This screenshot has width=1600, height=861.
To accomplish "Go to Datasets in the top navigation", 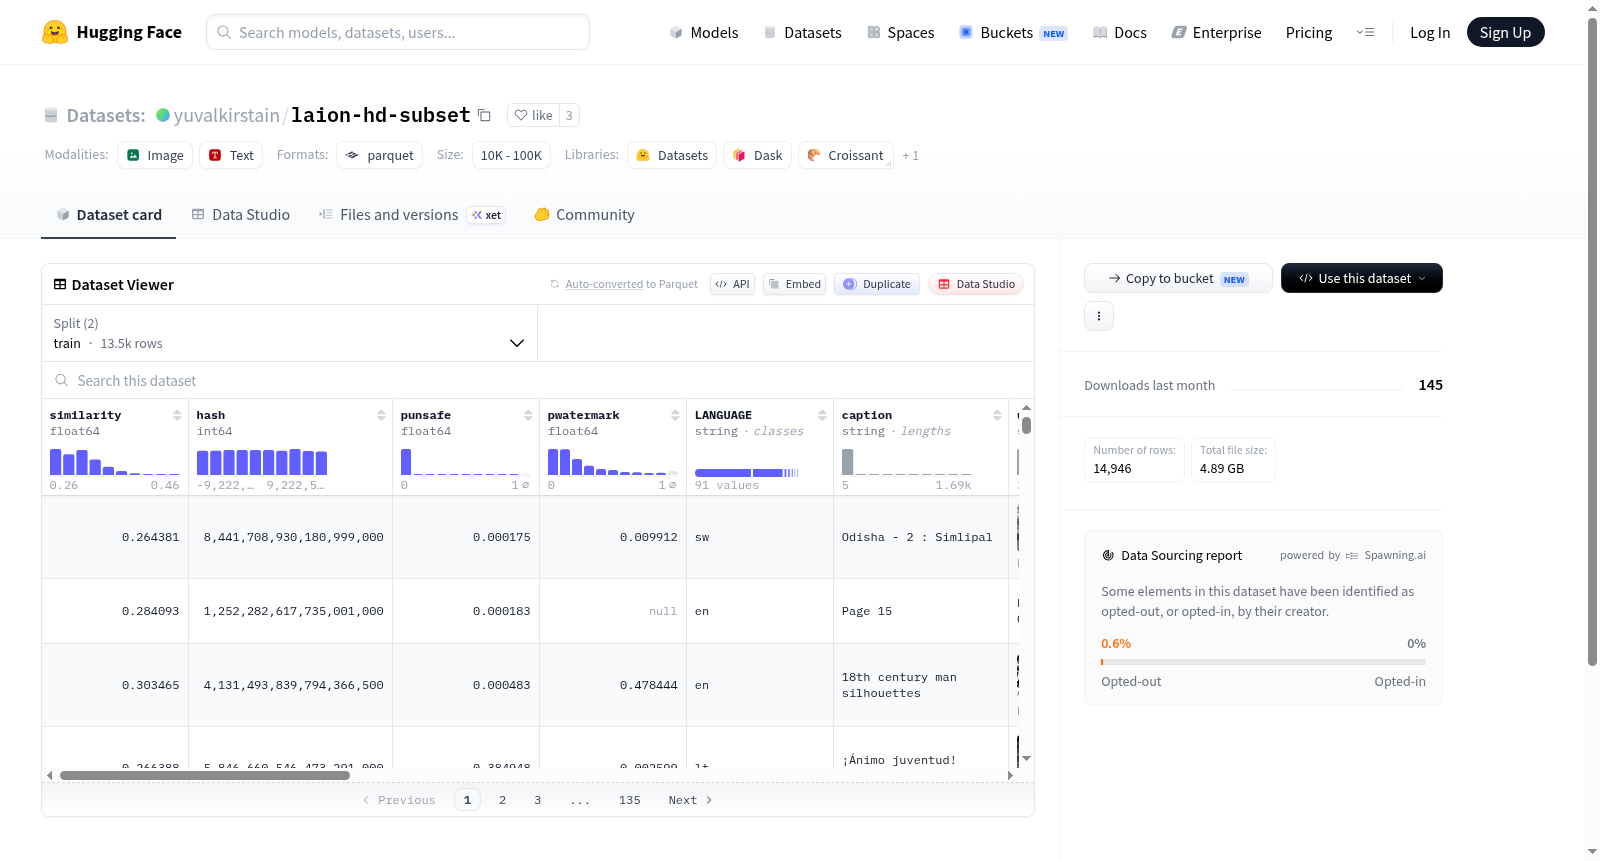I will [803, 32].
